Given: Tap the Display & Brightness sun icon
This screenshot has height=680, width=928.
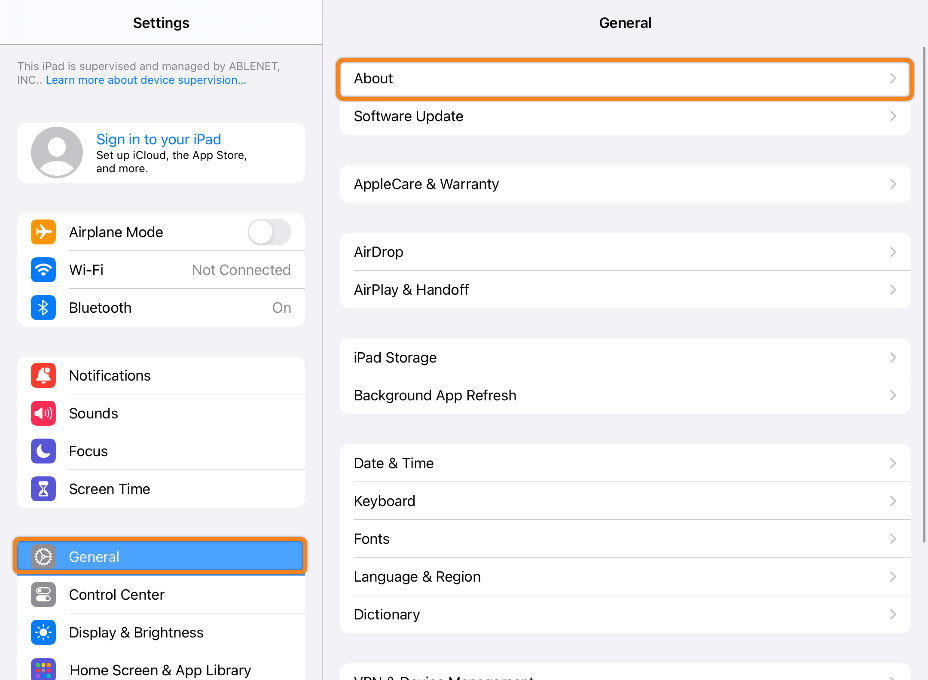Looking at the screenshot, I should (x=43, y=633).
